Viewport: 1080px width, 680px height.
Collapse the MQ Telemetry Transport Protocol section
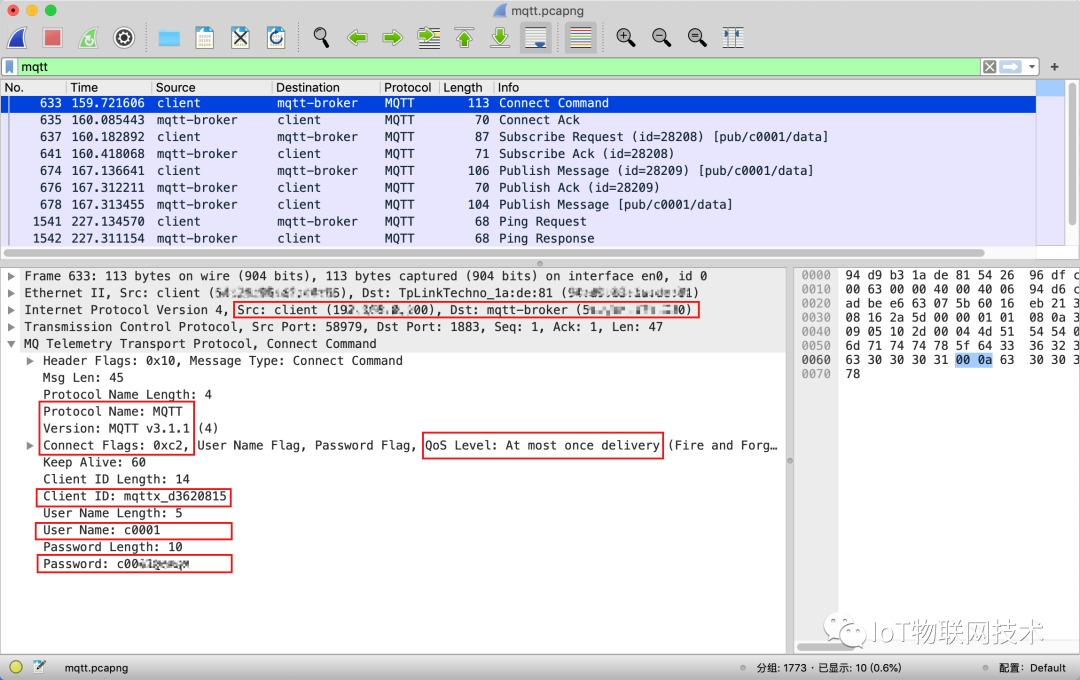coord(12,344)
